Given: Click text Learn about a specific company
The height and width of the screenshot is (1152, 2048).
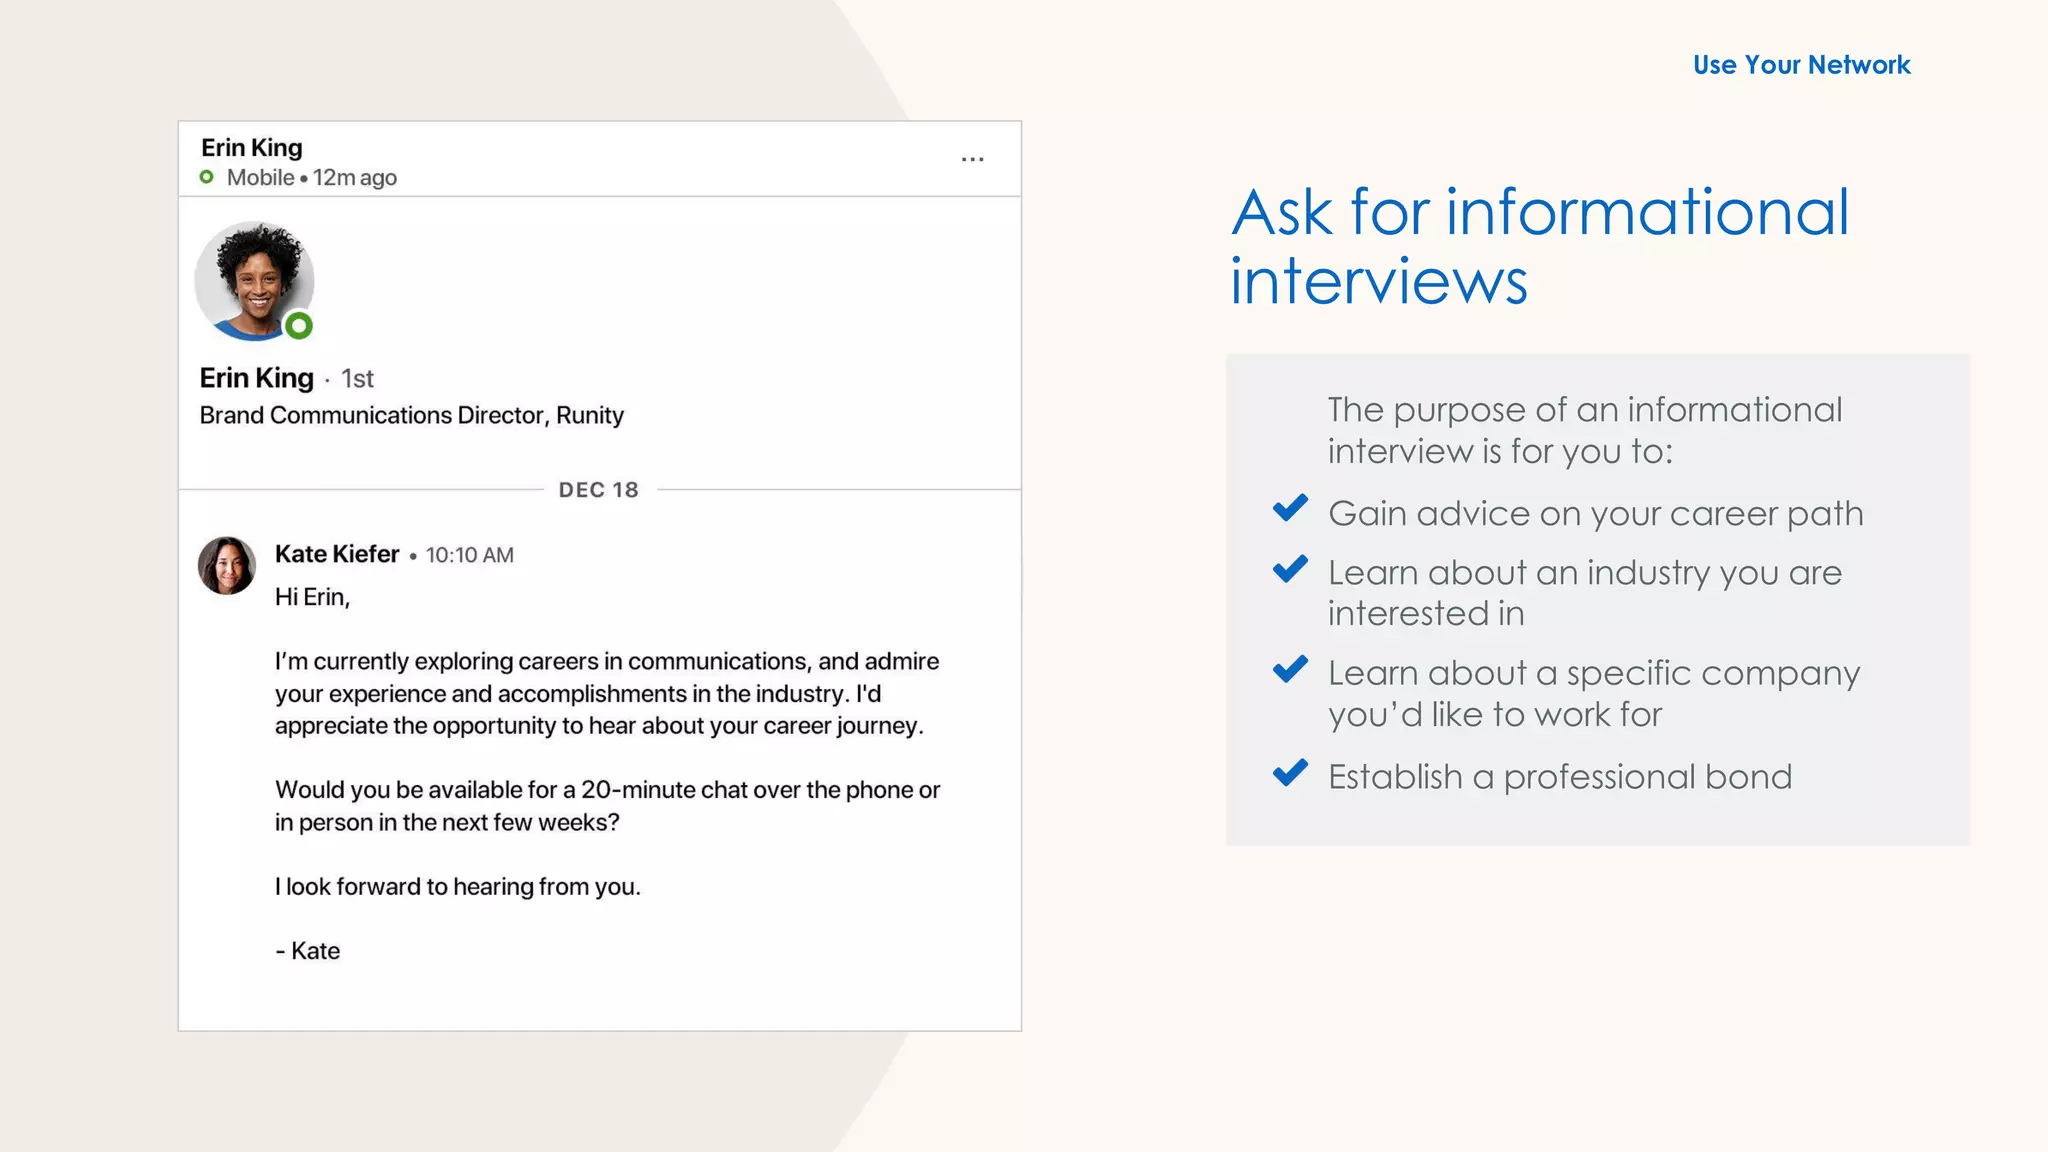Looking at the screenshot, I should 1594,694.
